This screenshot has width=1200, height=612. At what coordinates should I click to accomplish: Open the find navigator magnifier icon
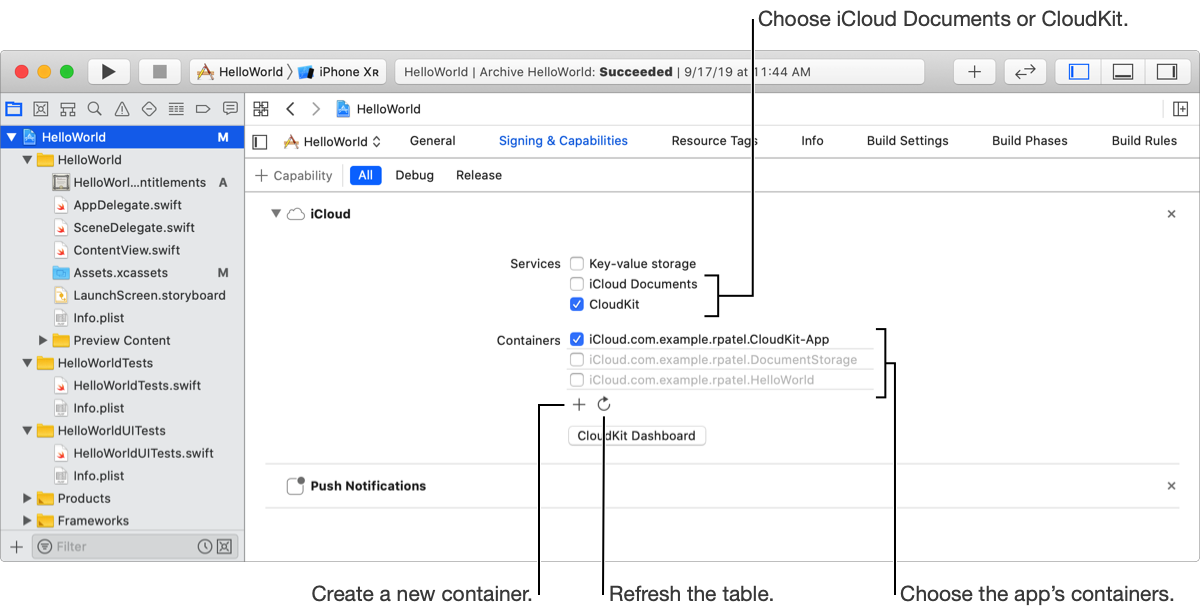point(94,109)
